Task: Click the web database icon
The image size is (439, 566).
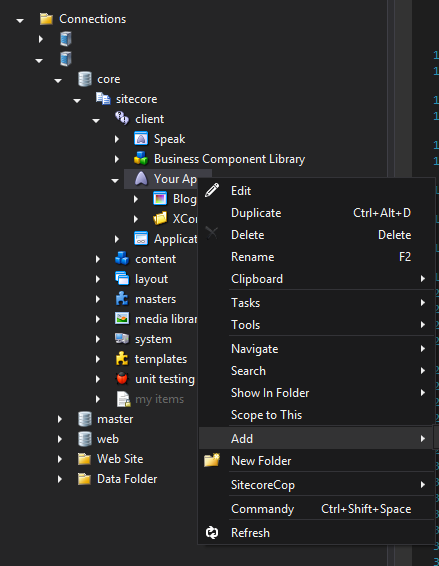Action: pos(85,439)
